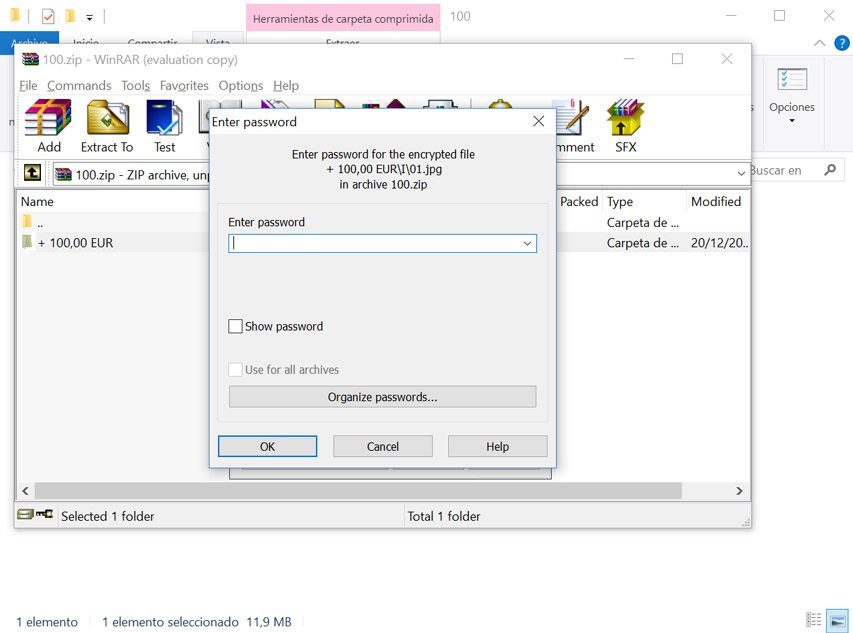Viewport: 853px width, 633px height.
Task: Open the WinRAR address bar dropdown
Action: point(741,174)
